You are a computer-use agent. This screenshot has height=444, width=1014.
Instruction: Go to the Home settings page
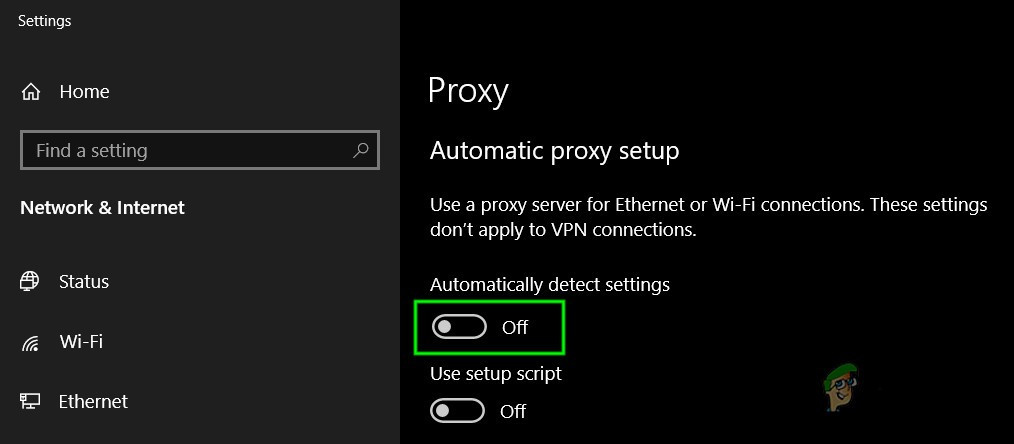(84, 92)
